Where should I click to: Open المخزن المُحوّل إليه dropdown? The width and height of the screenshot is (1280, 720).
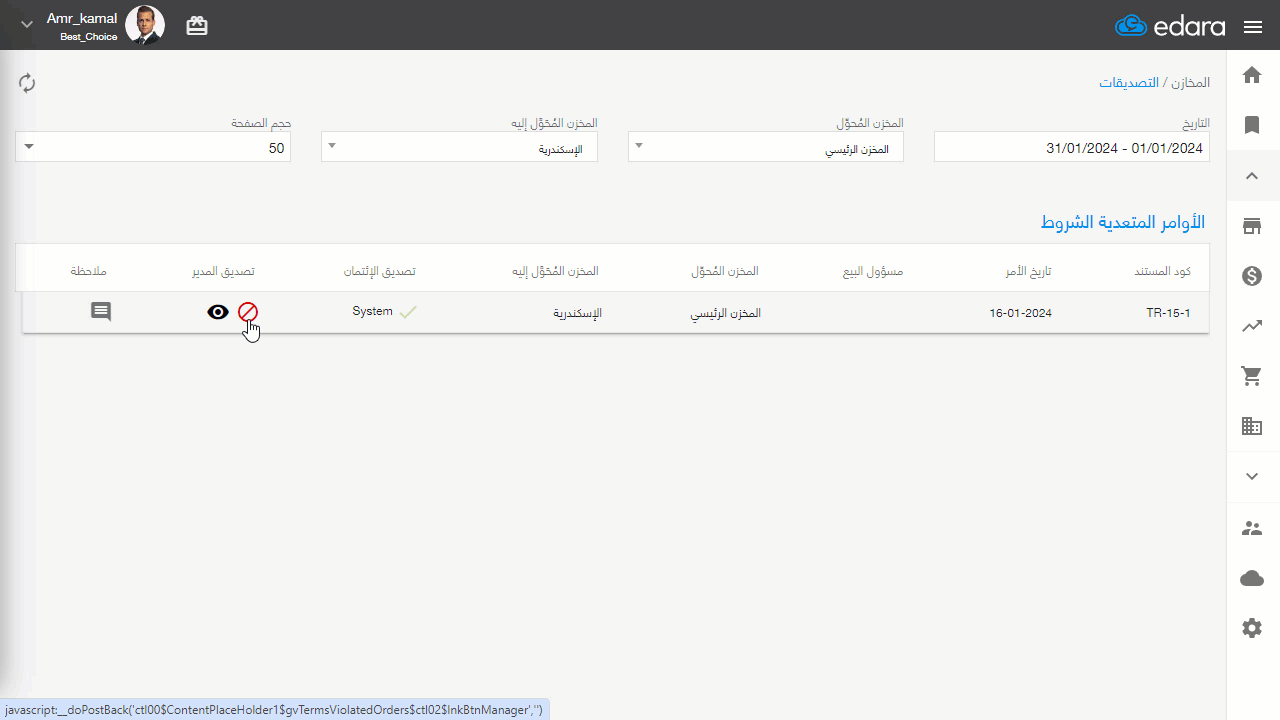point(459,148)
